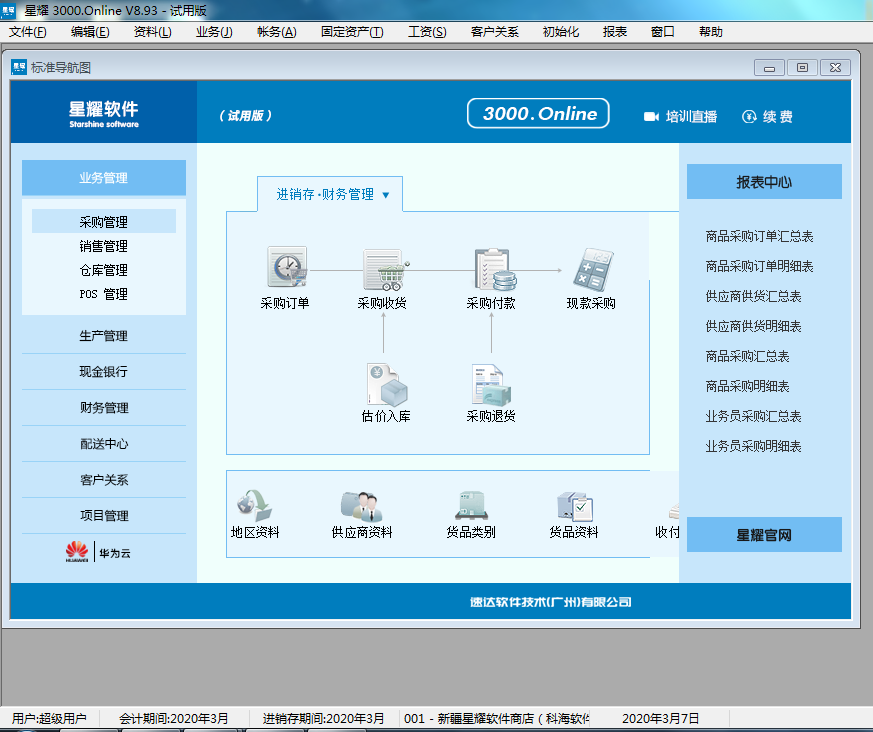Open report 商品采购汇总表
Image resolution: width=873 pixels, height=732 pixels.
(747, 356)
